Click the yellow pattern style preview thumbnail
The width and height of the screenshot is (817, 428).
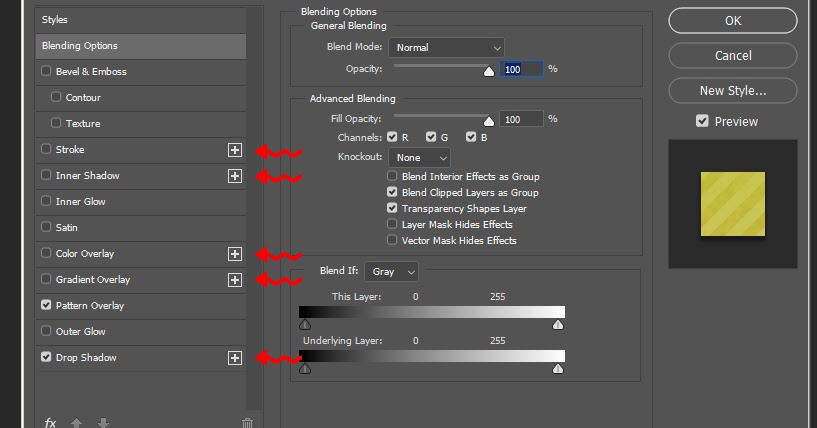[733, 204]
